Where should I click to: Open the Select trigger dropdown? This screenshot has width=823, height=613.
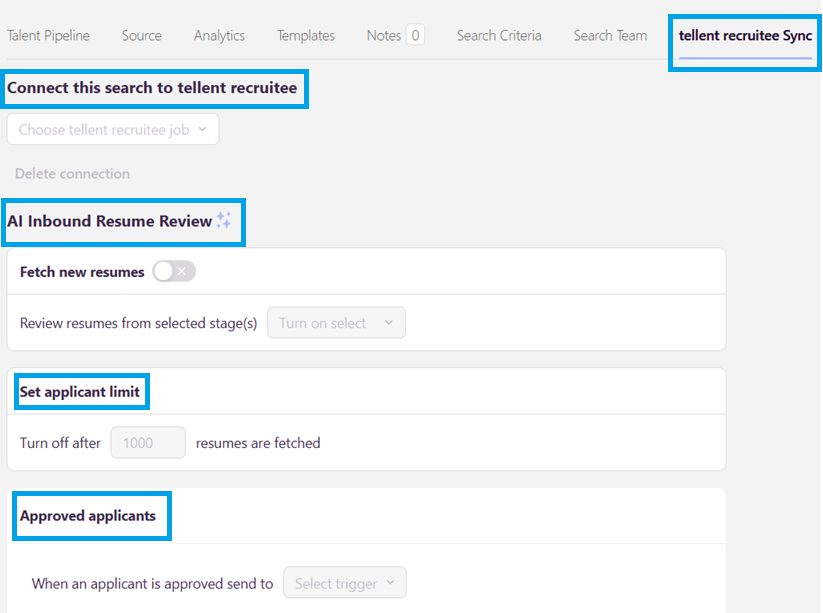click(x=345, y=583)
